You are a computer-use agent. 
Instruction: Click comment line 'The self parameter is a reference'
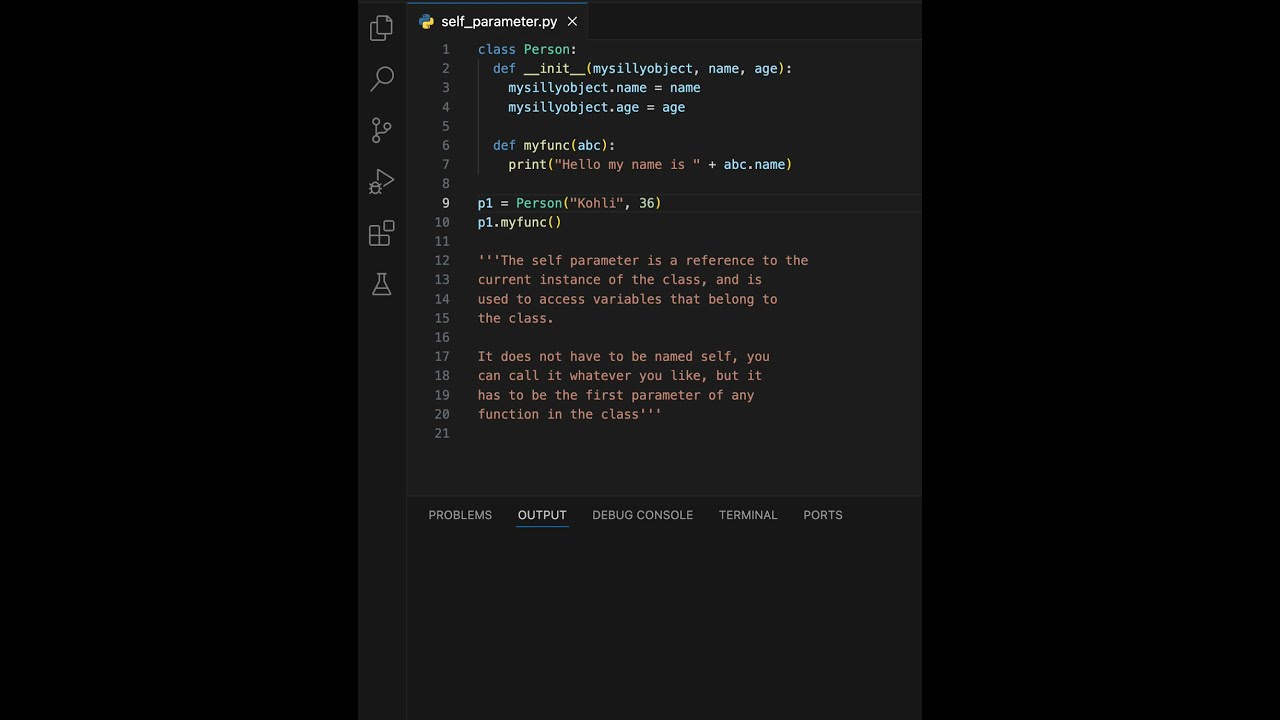643,260
